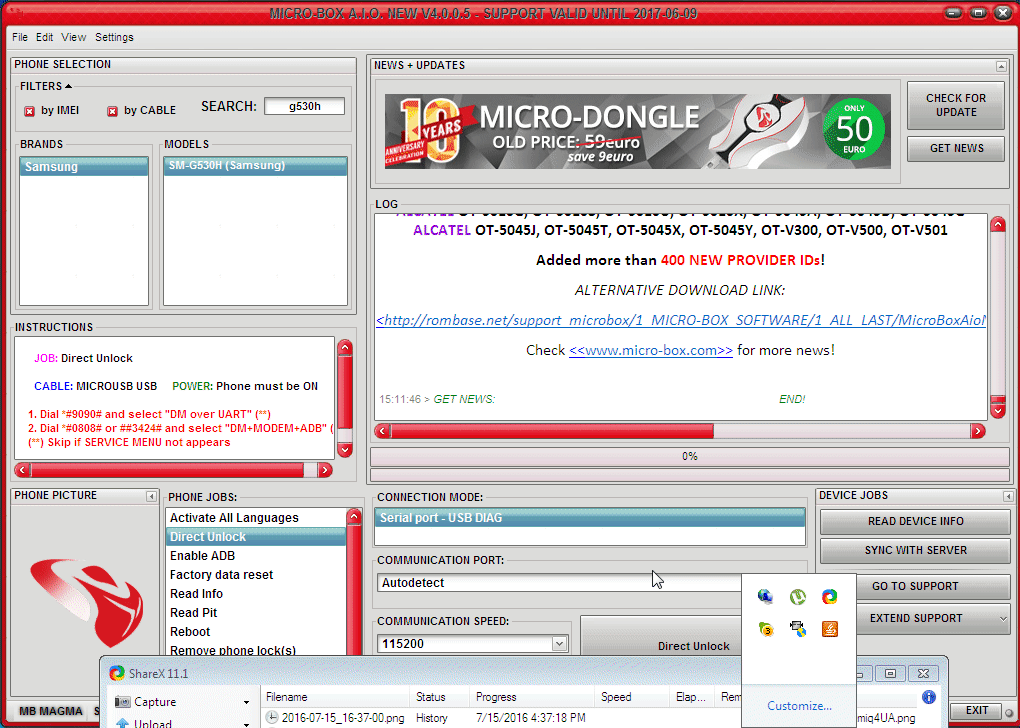Click the clock icon next to 2016-07-15_16-37-00.png
The width and height of the screenshot is (1020, 728).
pyautogui.click(x=272, y=718)
